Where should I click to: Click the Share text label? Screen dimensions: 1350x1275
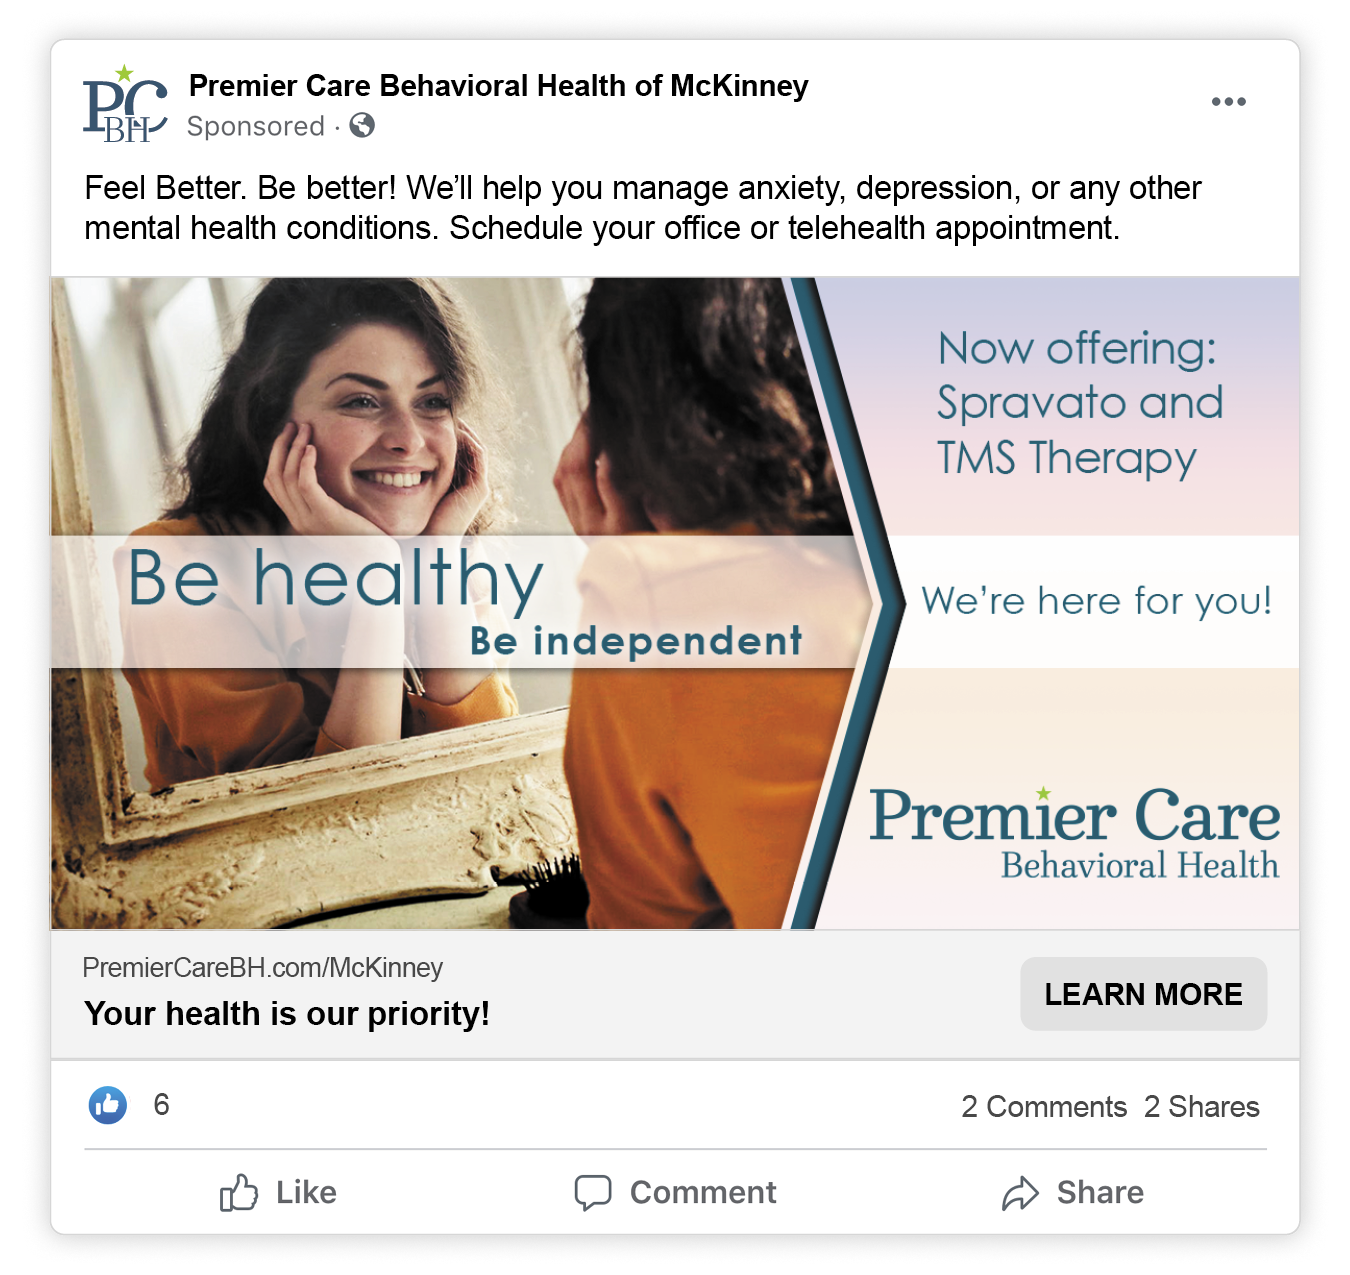1100,1192
